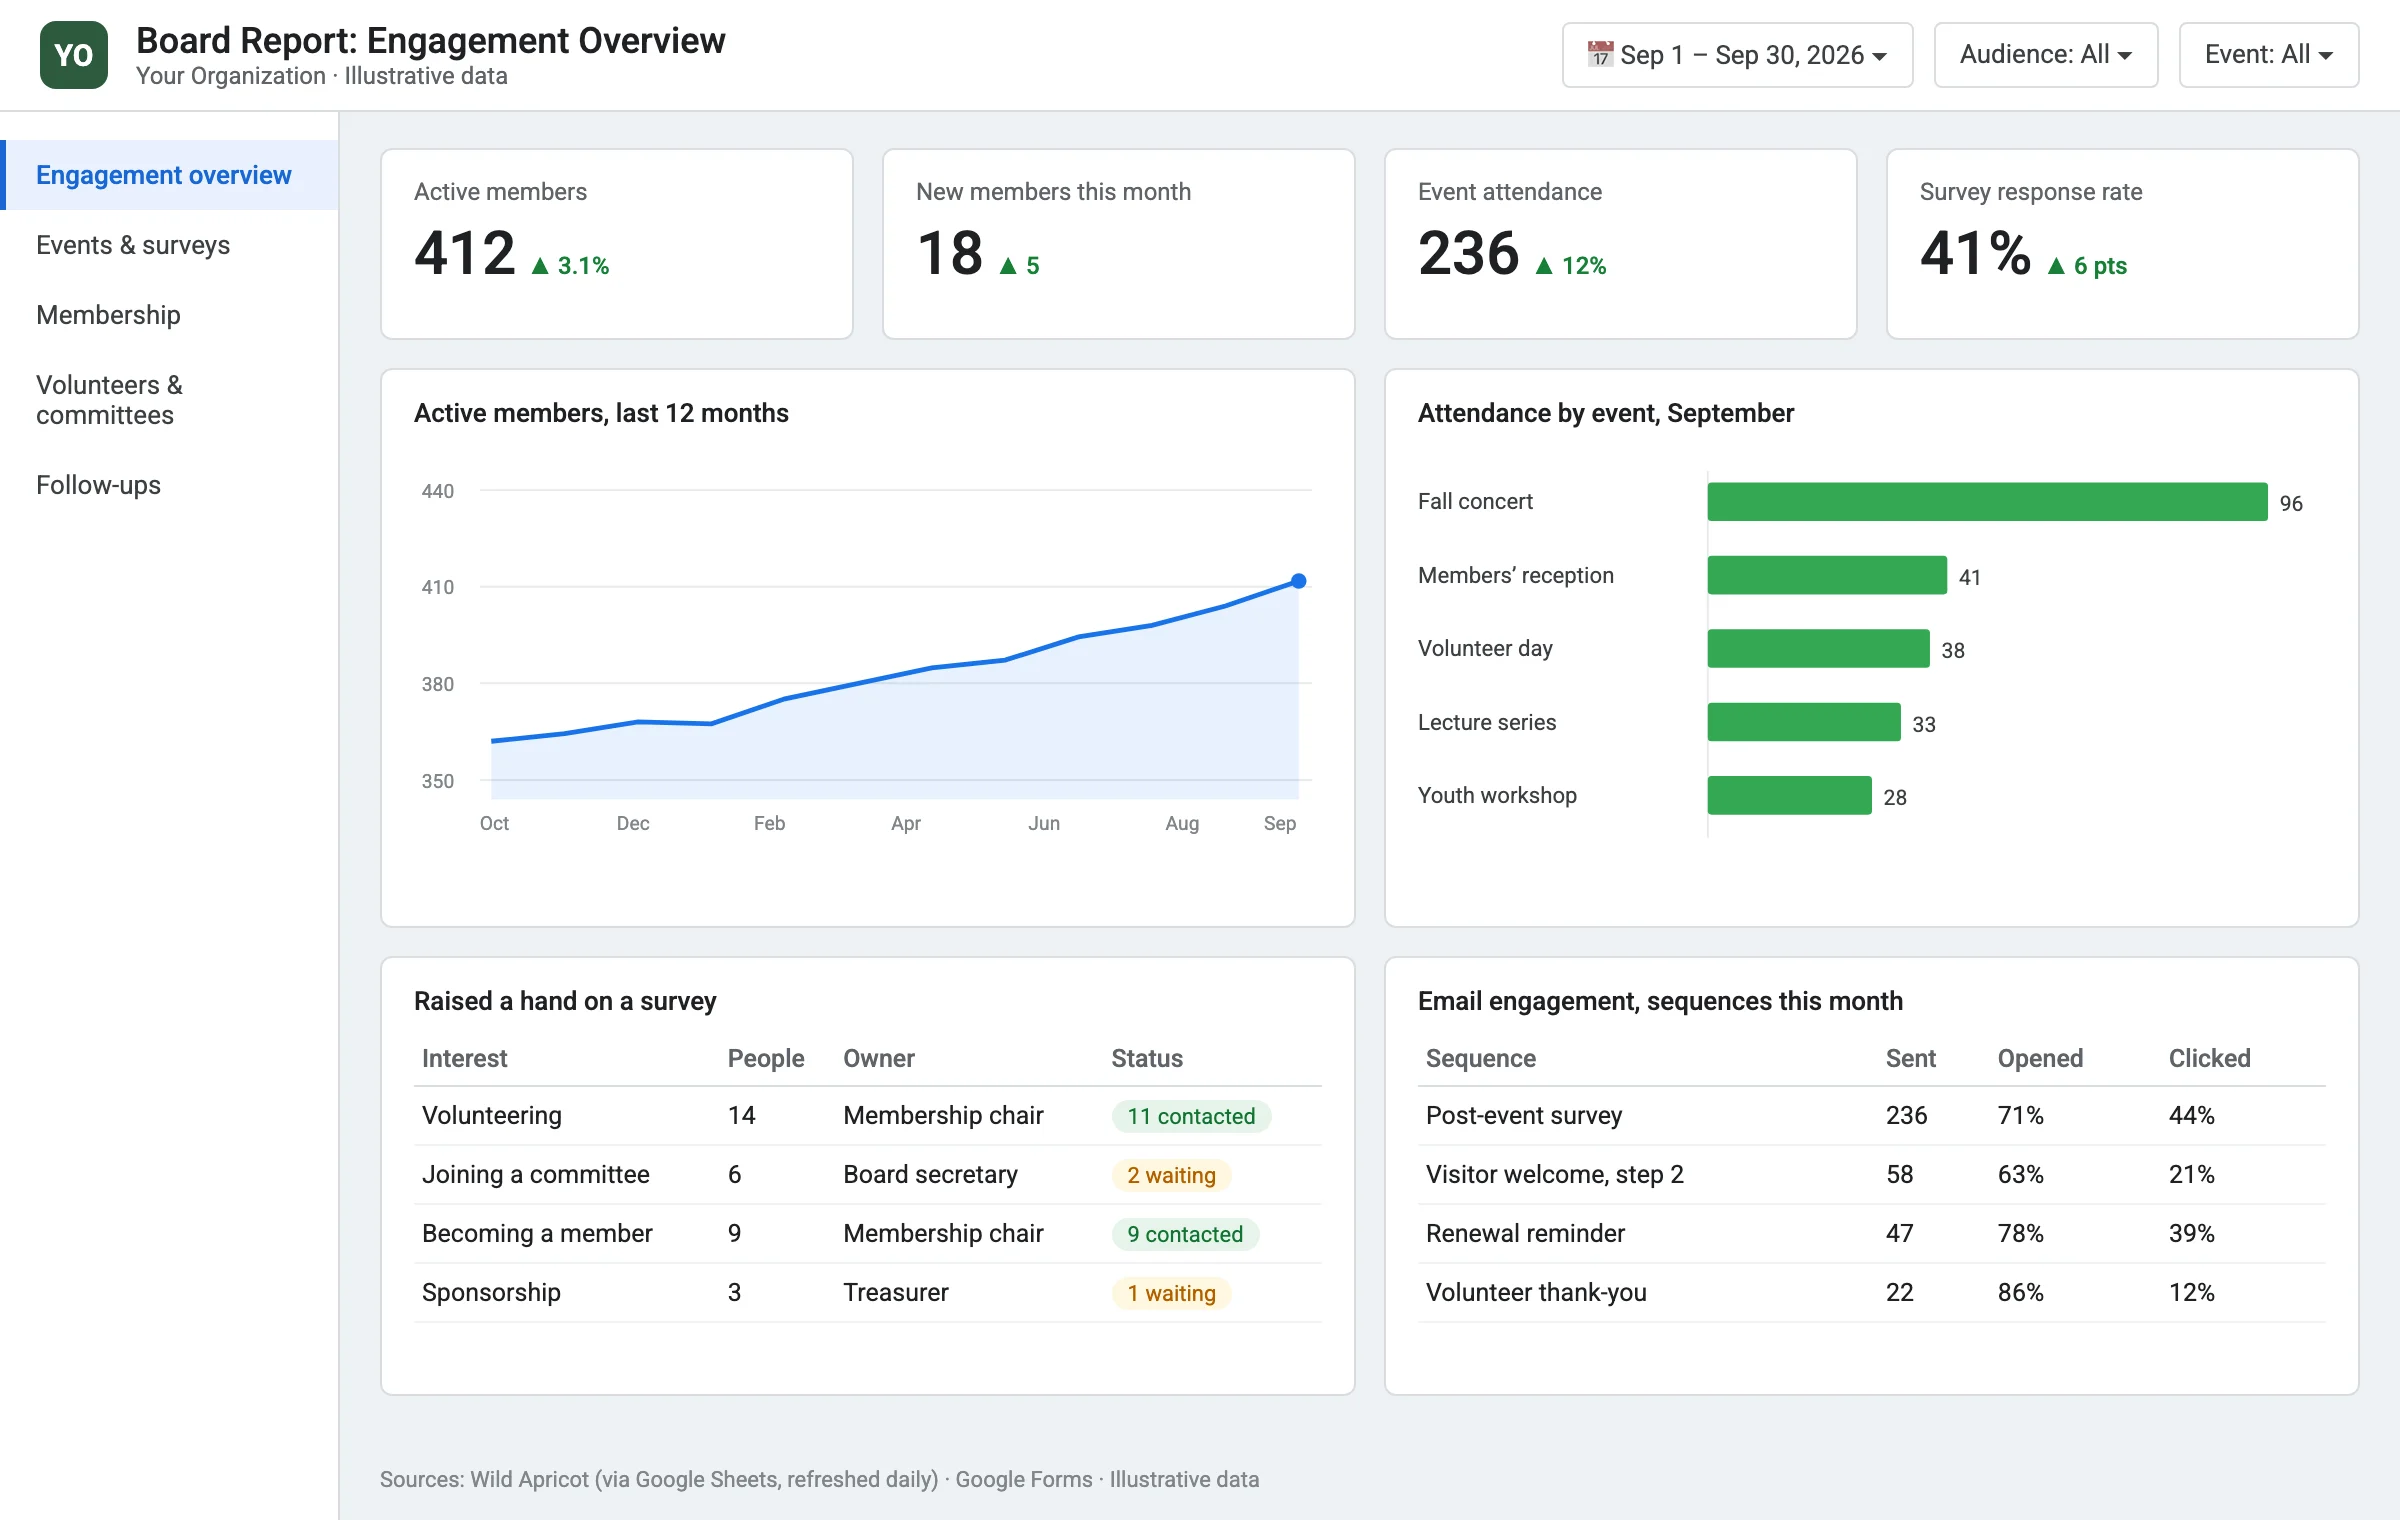2400x1520 pixels.
Task: Click the Sent column header
Action: click(x=1910, y=1058)
